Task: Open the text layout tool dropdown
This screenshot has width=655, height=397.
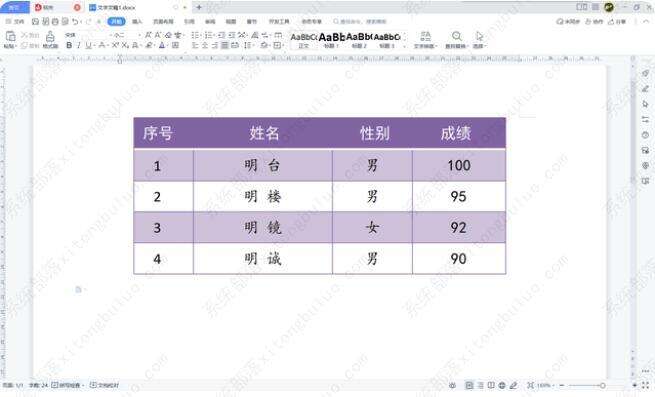Action: [425, 39]
